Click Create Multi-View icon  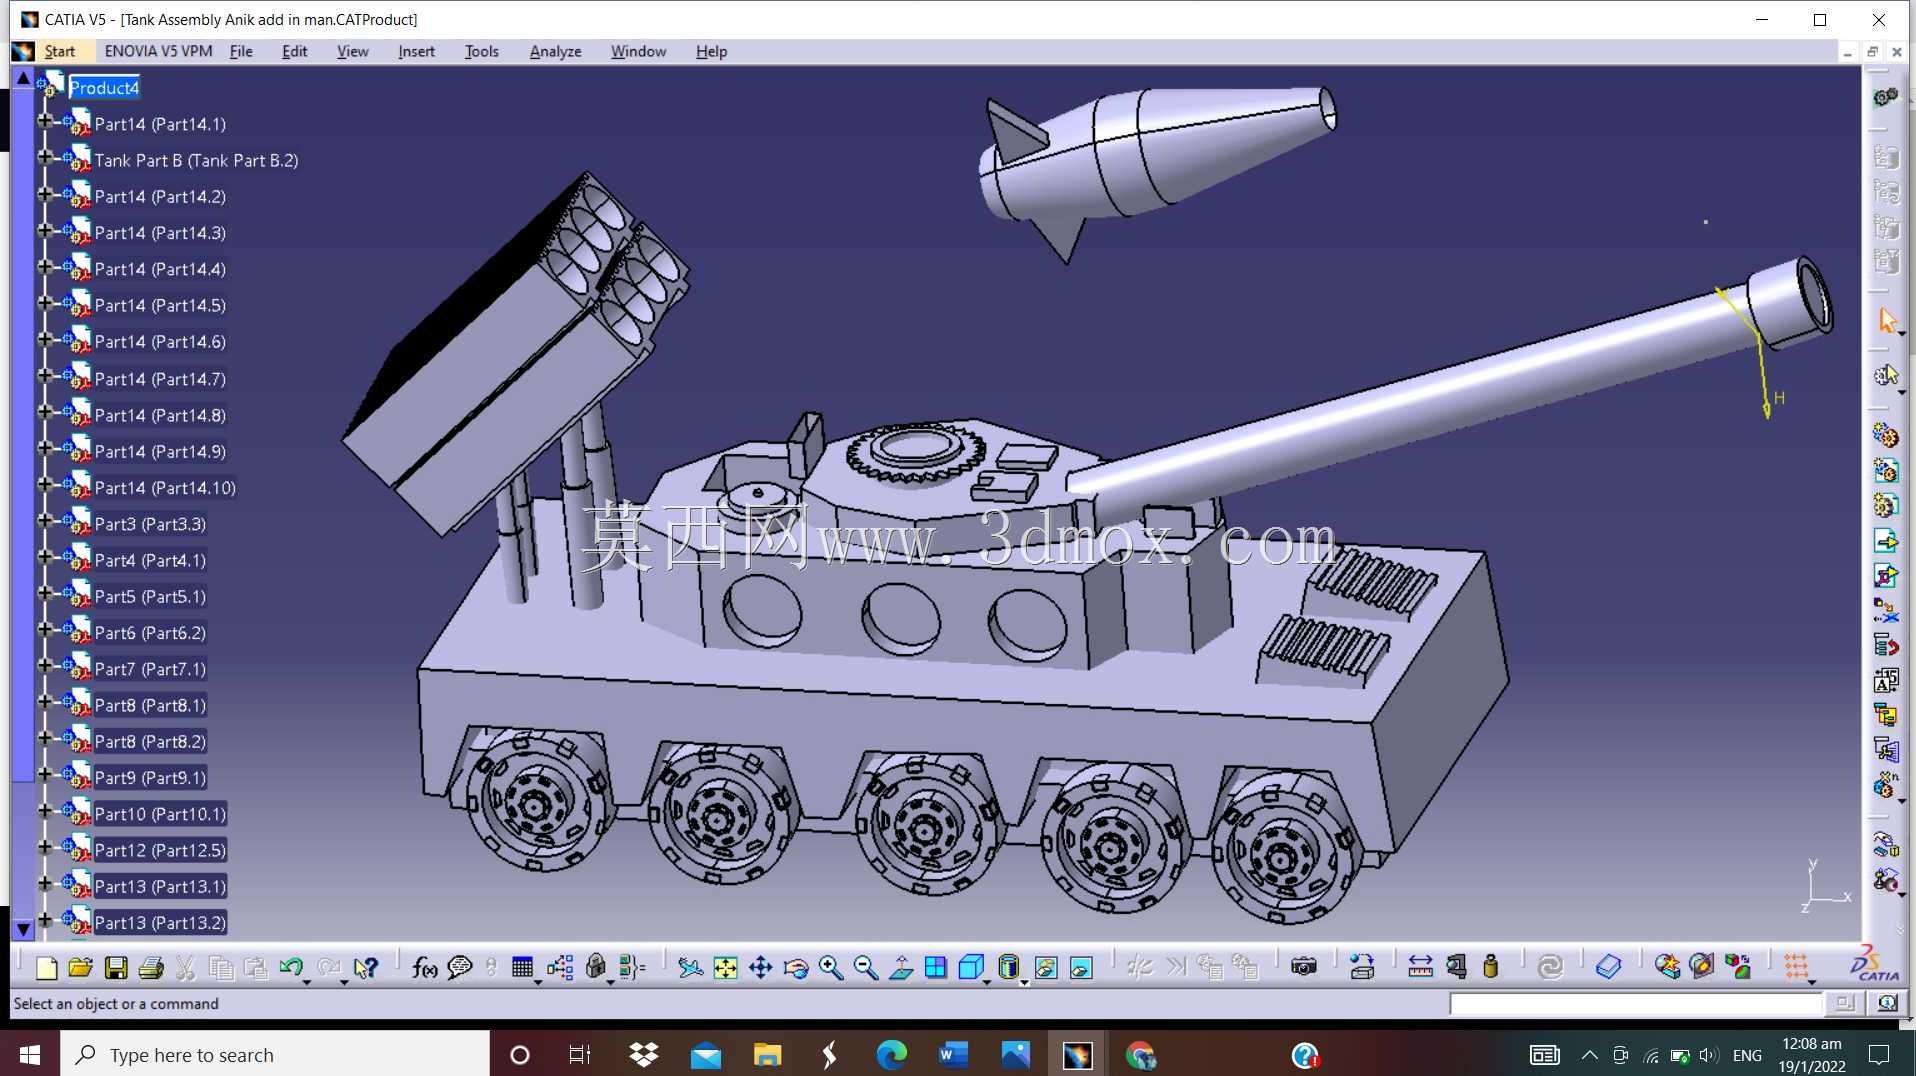point(935,967)
